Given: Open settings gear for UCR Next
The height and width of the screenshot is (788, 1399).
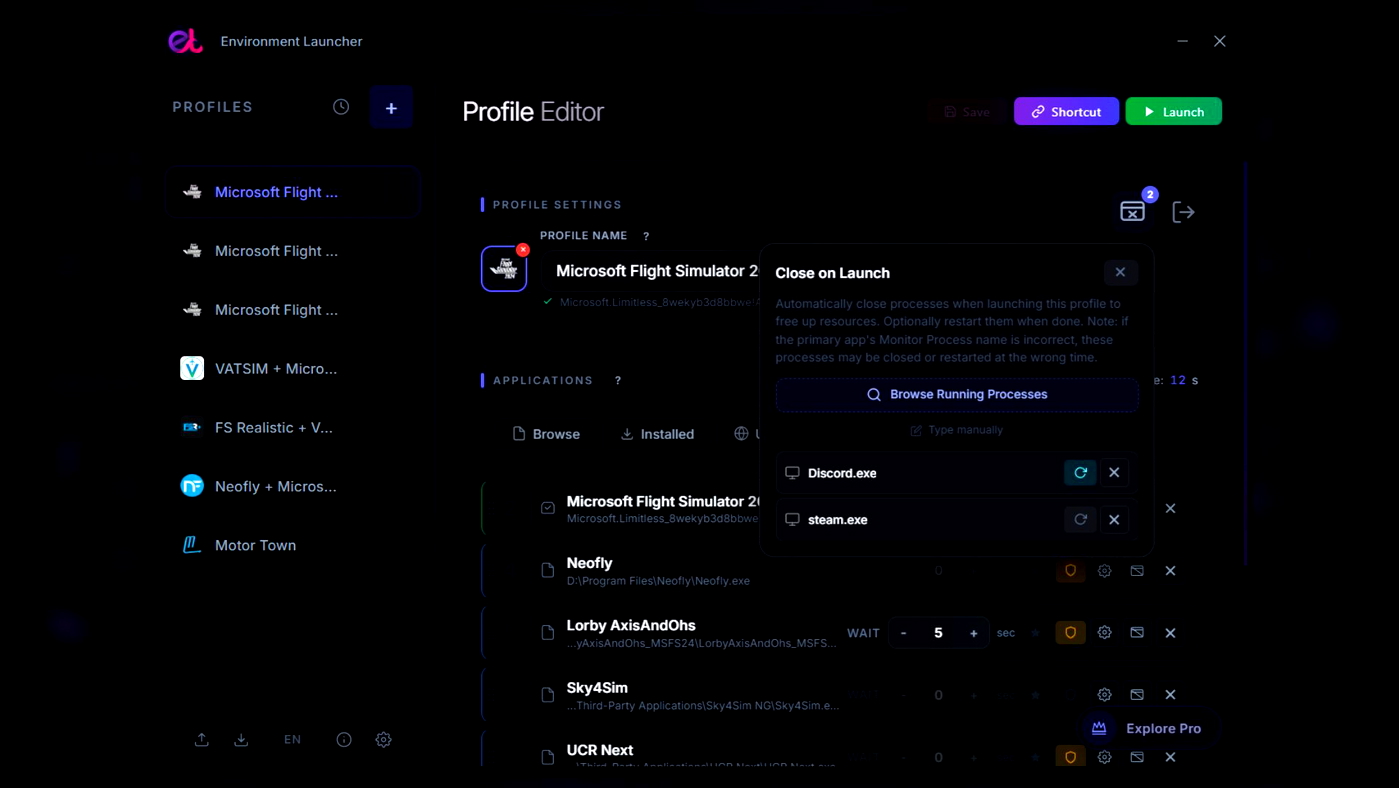Looking at the screenshot, I should pyautogui.click(x=1104, y=757).
